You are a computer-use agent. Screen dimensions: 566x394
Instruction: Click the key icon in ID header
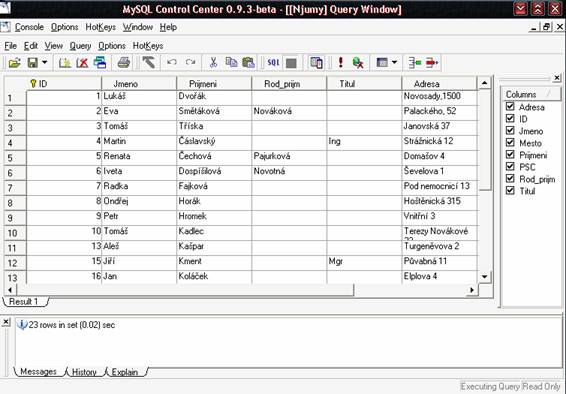click(33, 84)
